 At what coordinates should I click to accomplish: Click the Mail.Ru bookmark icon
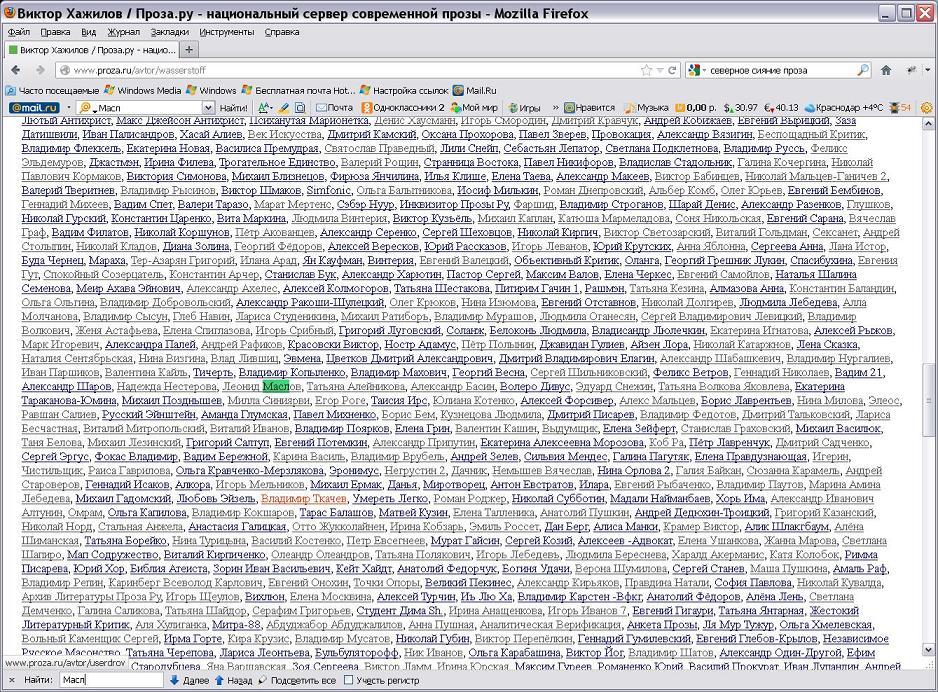[x=458, y=90]
